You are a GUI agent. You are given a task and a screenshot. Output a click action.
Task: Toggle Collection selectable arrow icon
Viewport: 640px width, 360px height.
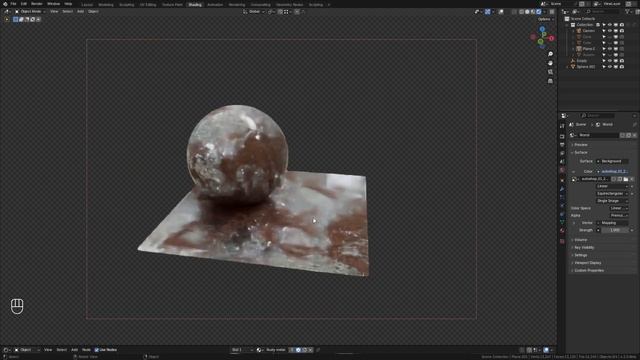coord(604,25)
